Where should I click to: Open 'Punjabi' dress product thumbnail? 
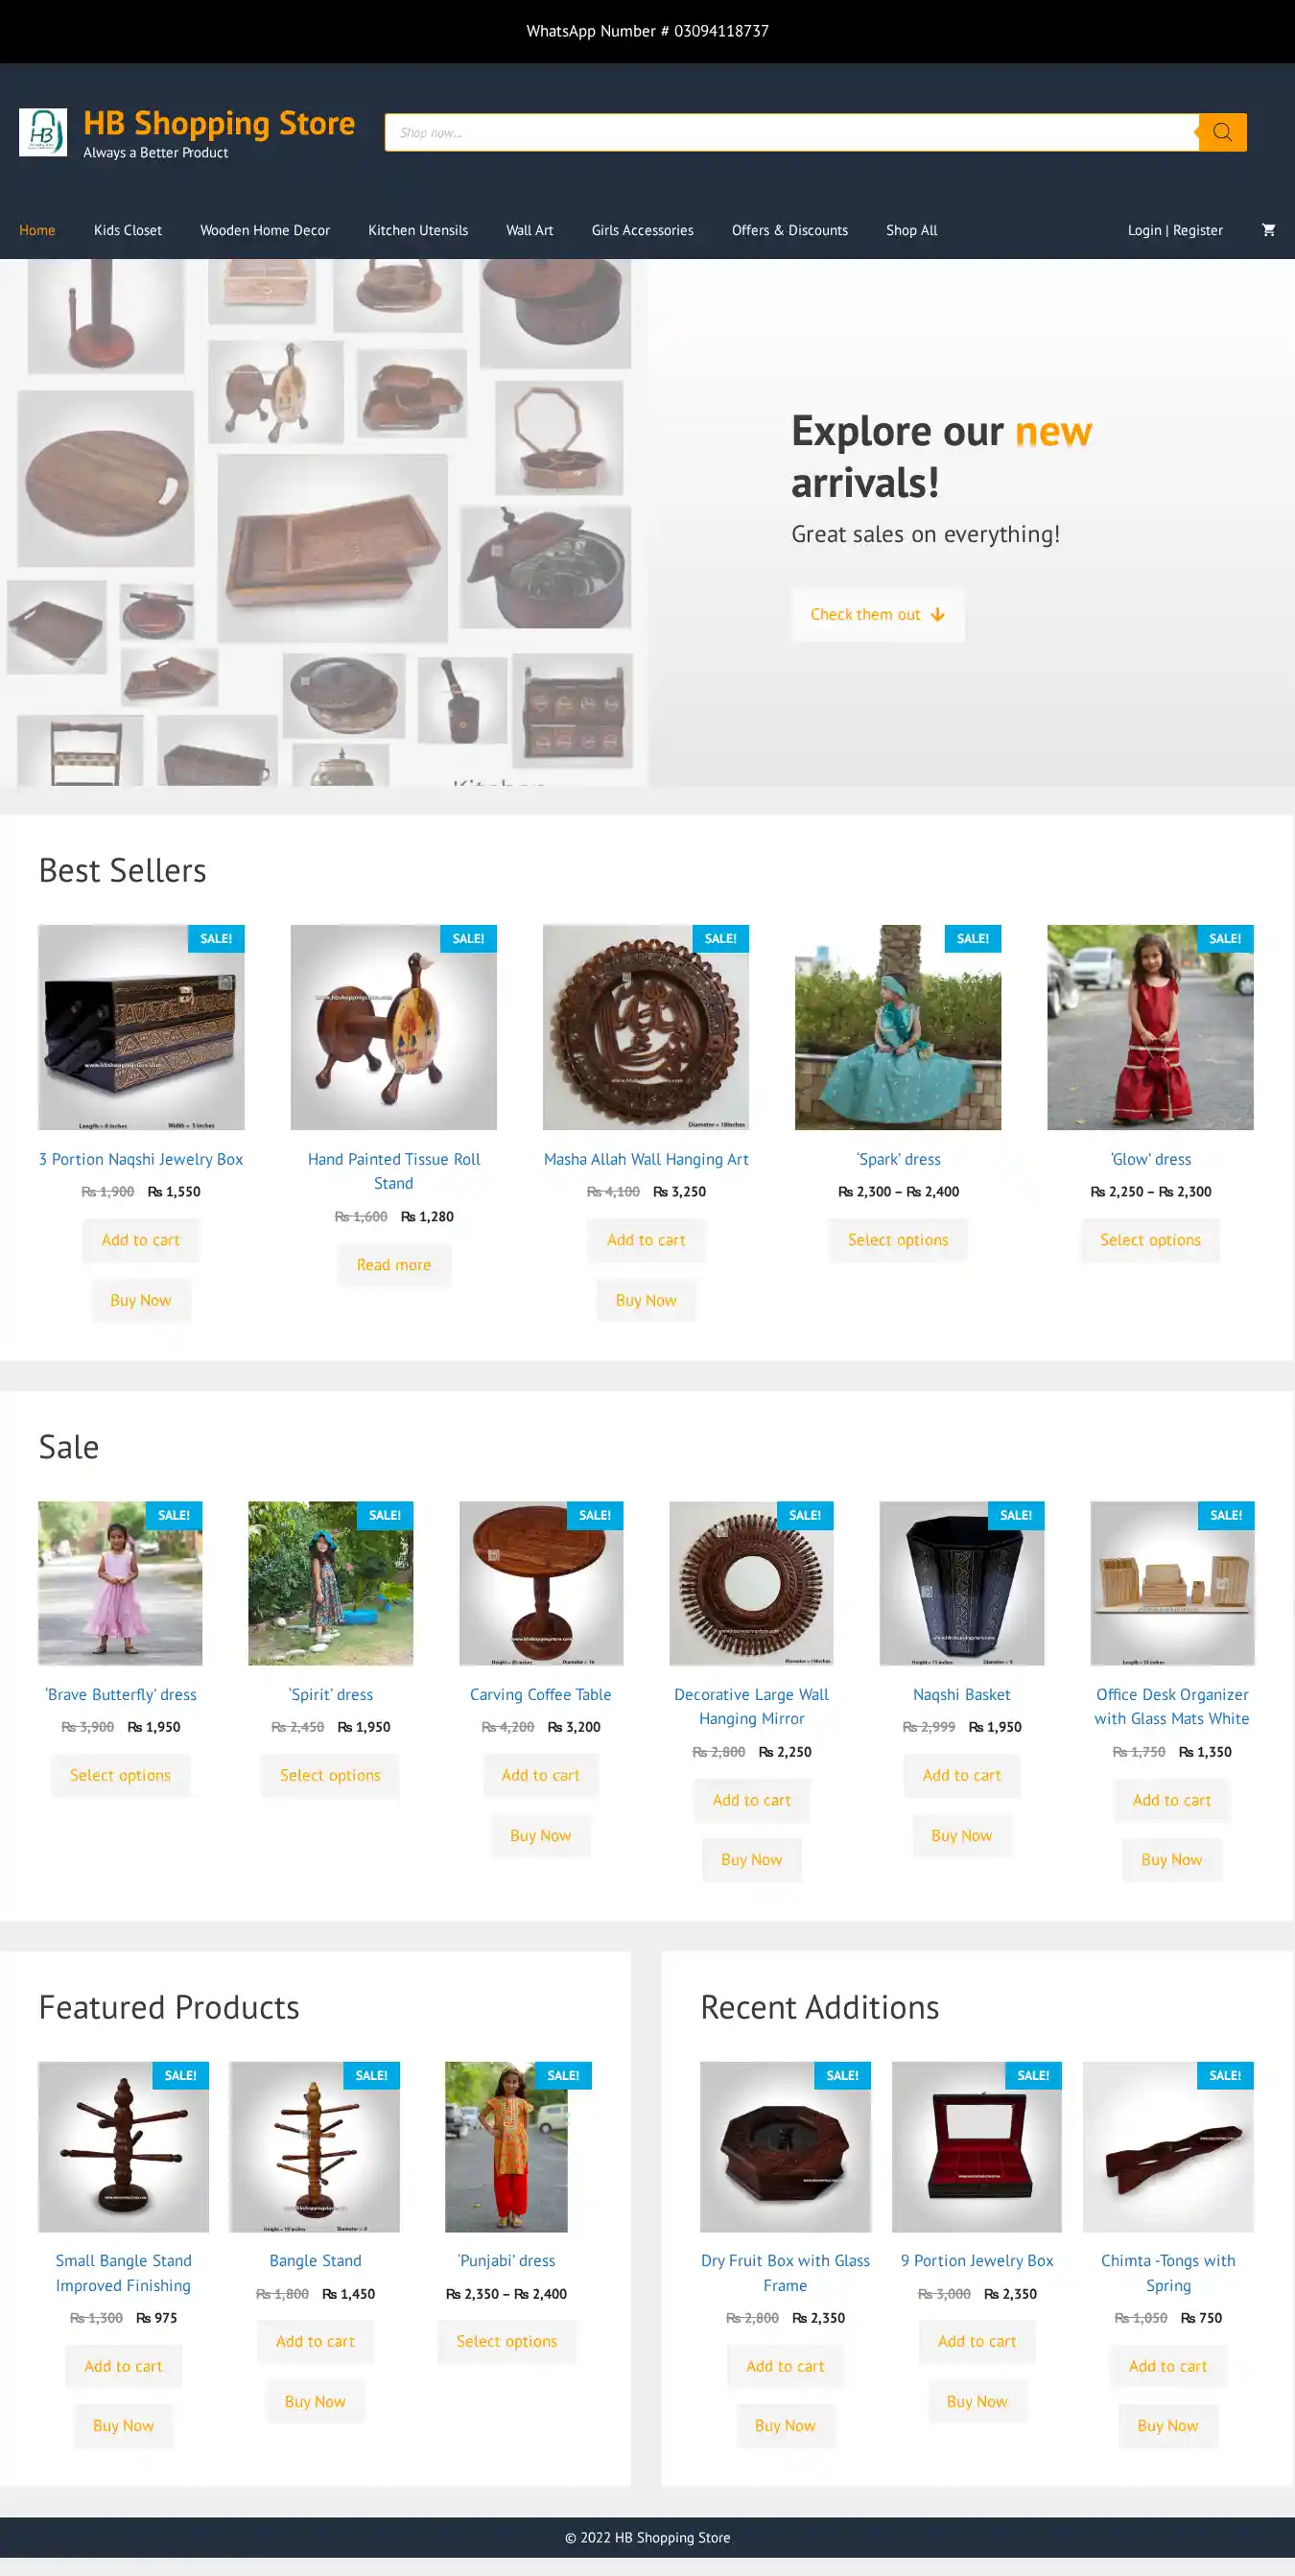pos(507,2147)
